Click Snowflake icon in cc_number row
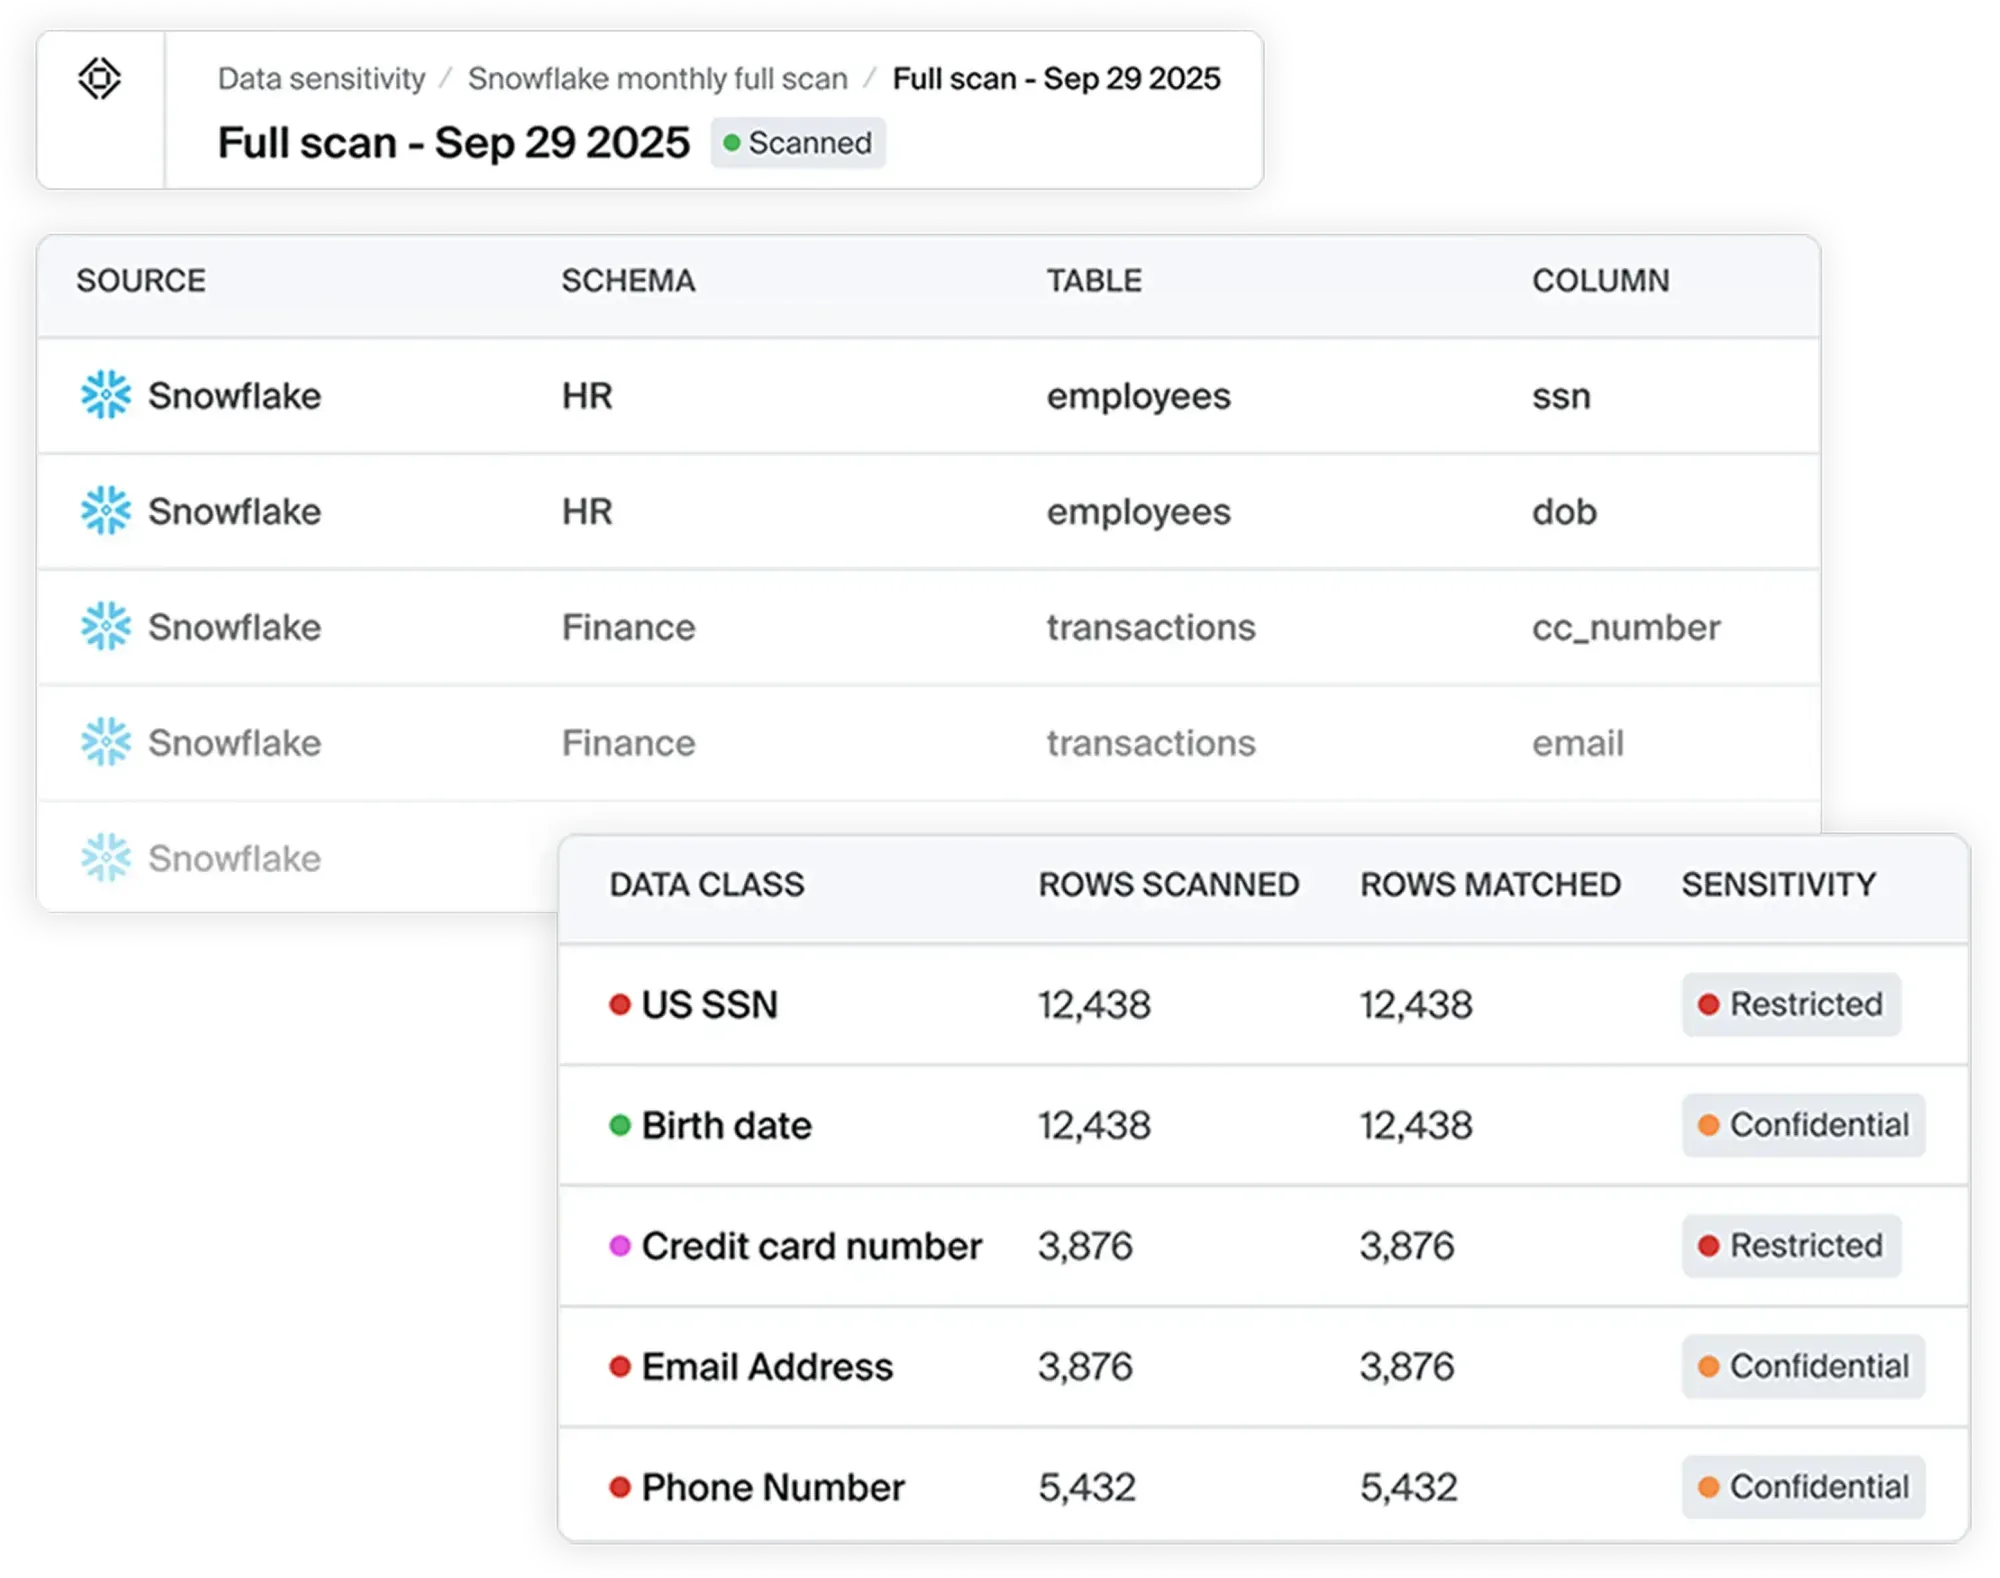Screen dimensions: 2000x1578 pyautogui.click(x=105, y=627)
